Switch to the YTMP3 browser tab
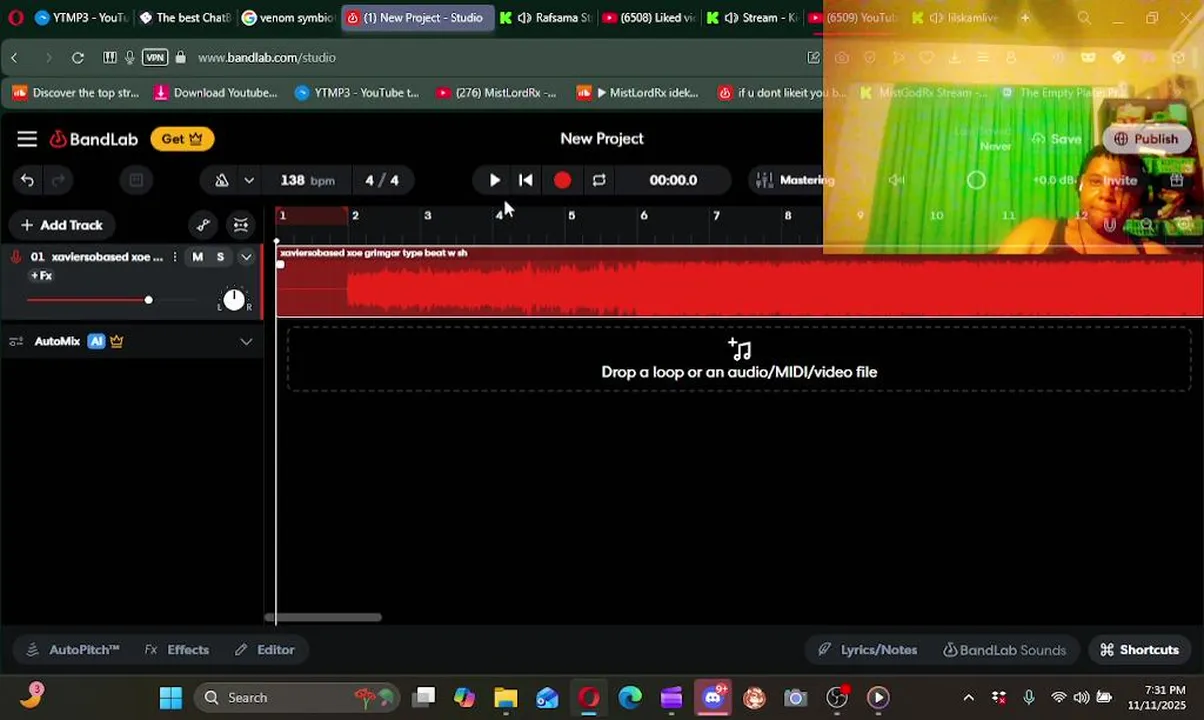 pyautogui.click(x=81, y=18)
